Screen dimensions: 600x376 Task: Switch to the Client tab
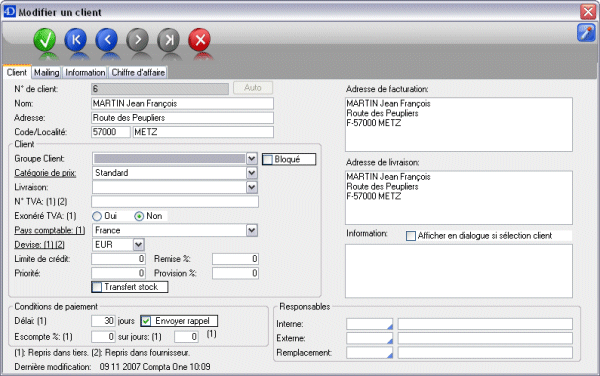[x=17, y=72]
